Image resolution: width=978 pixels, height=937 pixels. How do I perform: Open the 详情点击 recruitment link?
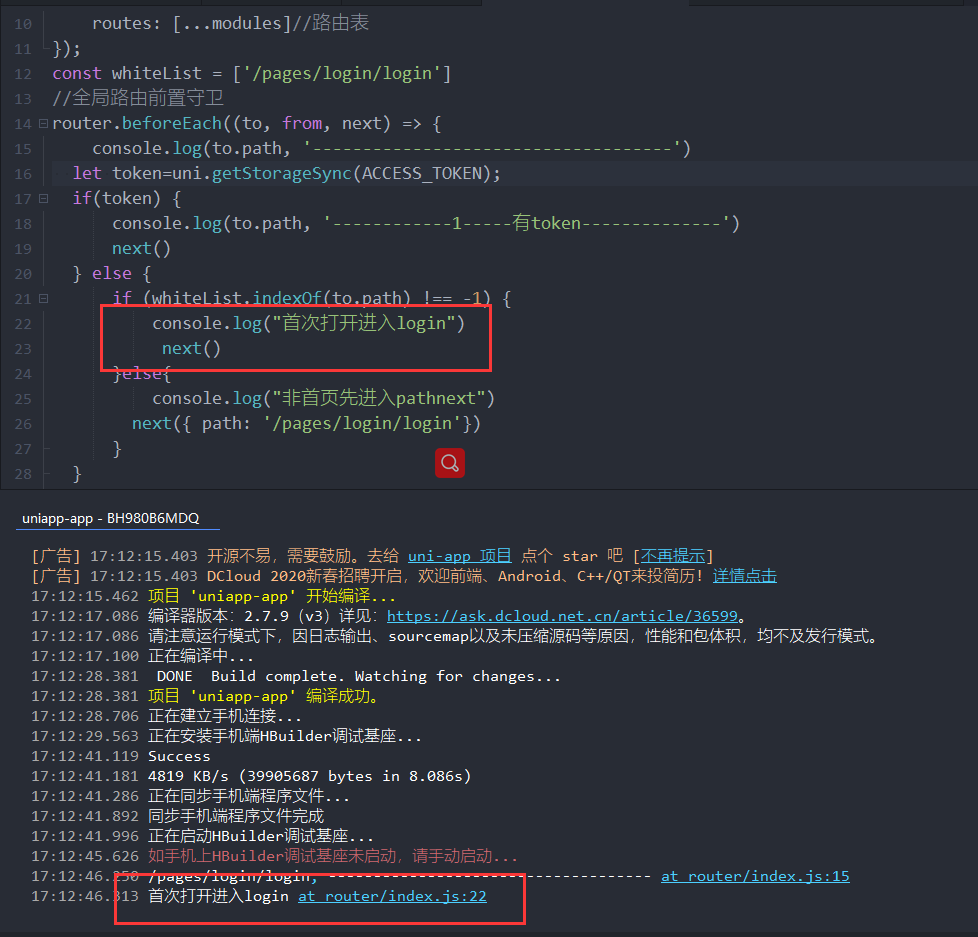[x=744, y=576]
